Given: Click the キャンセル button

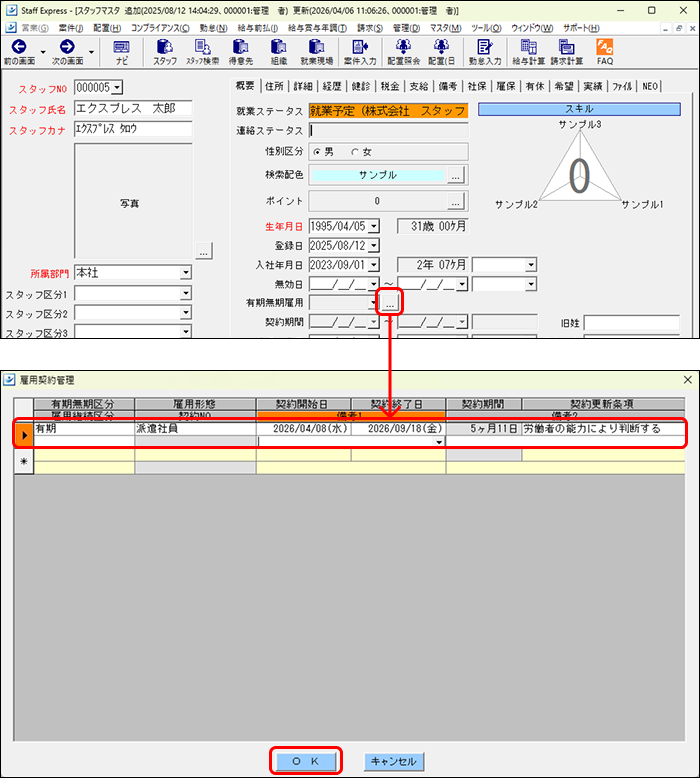Looking at the screenshot, I should tap(394, 761).
